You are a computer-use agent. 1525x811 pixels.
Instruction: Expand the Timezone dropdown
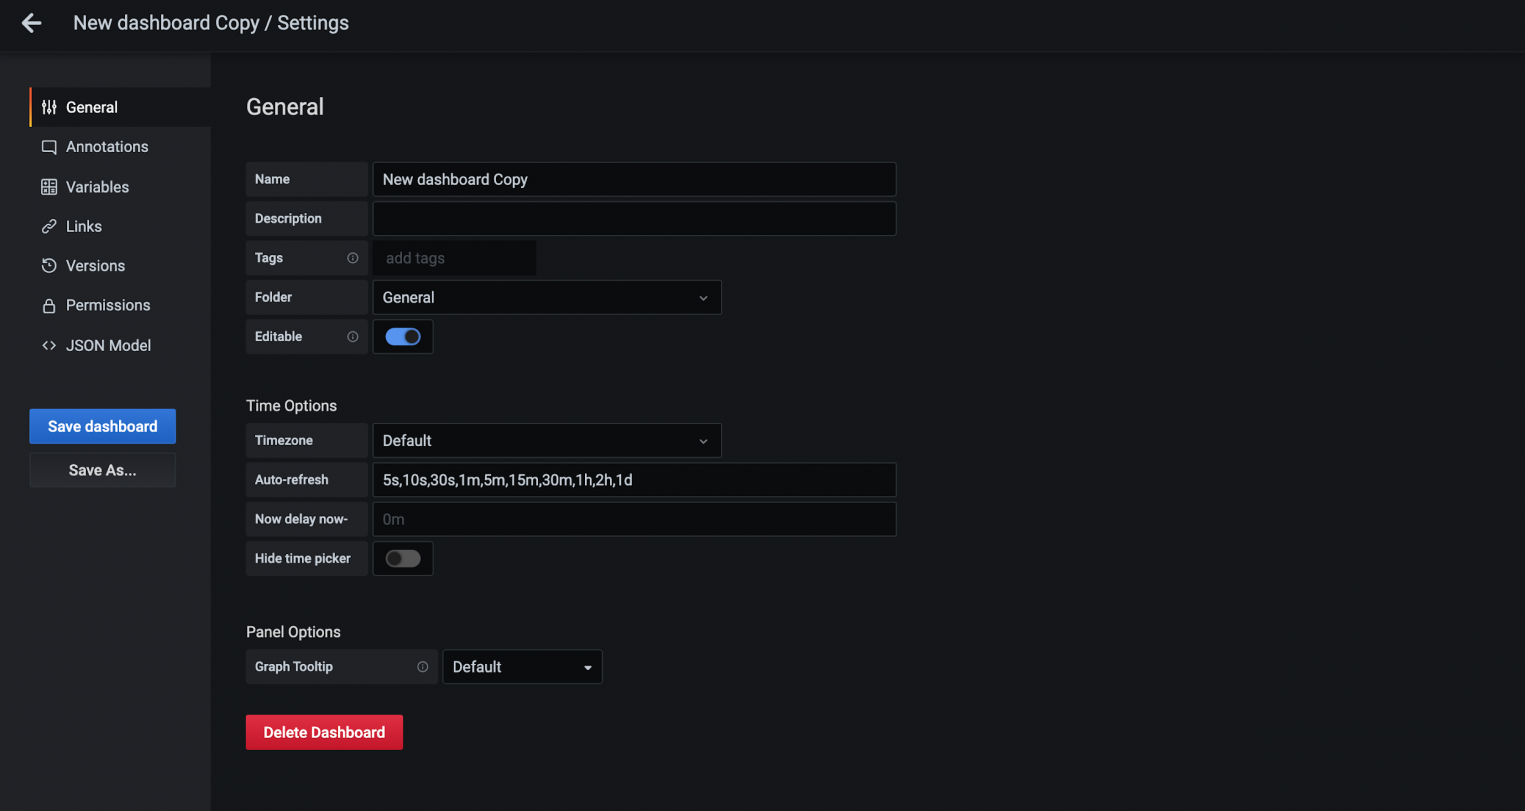pyautogui.click(x=547, y=441)
